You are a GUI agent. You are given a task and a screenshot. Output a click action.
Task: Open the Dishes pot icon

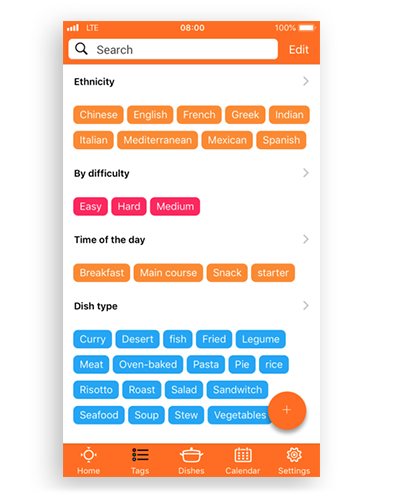(x=191, y=455)
